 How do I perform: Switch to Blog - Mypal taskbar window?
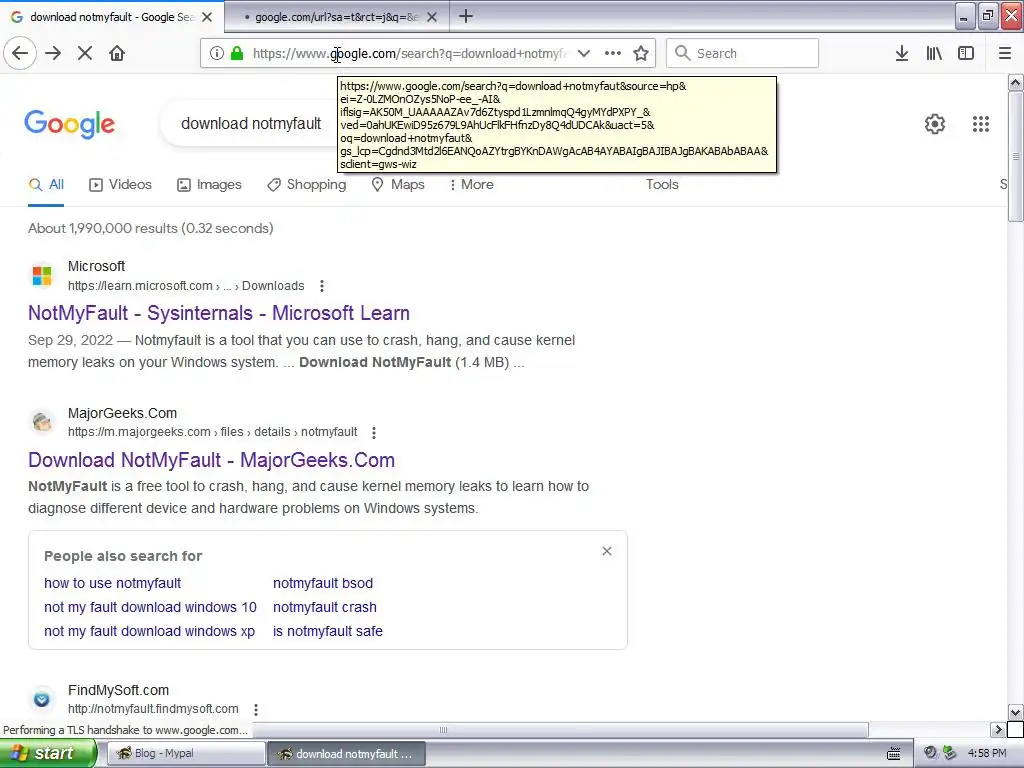tap(185, 754)
